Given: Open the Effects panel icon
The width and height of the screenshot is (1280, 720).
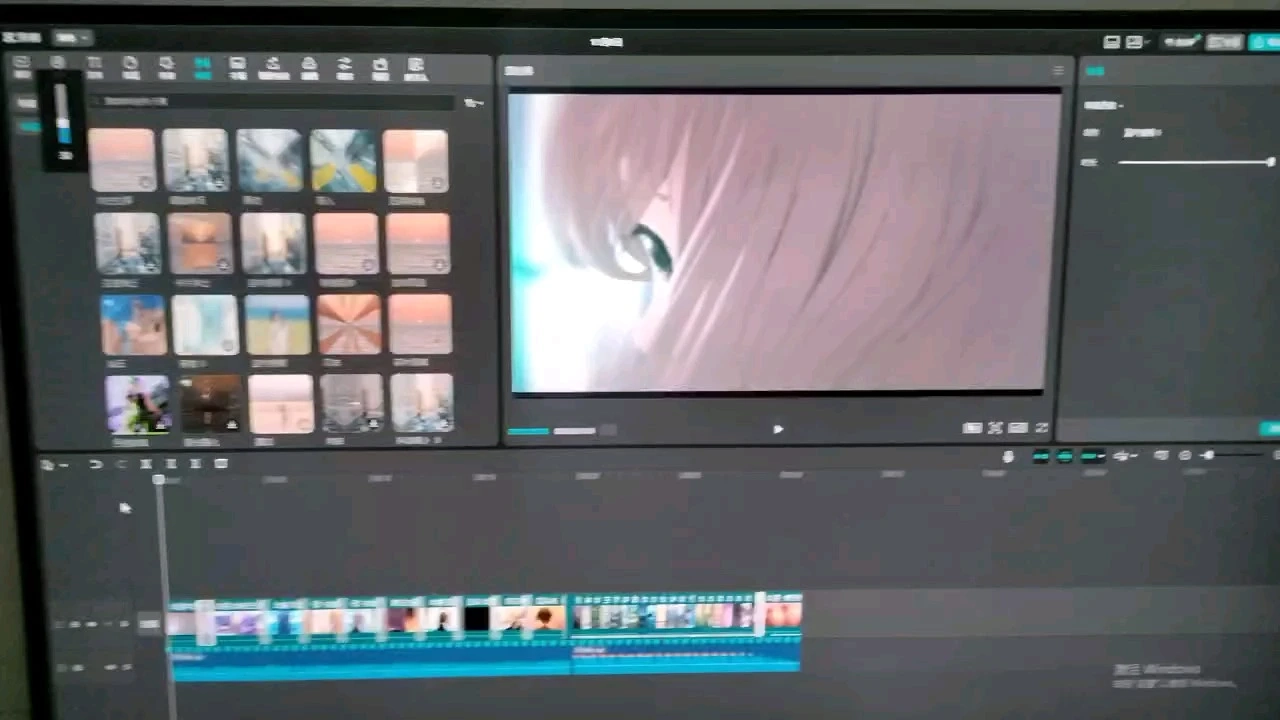Looking at the screenshot, I should click(166, 67).
